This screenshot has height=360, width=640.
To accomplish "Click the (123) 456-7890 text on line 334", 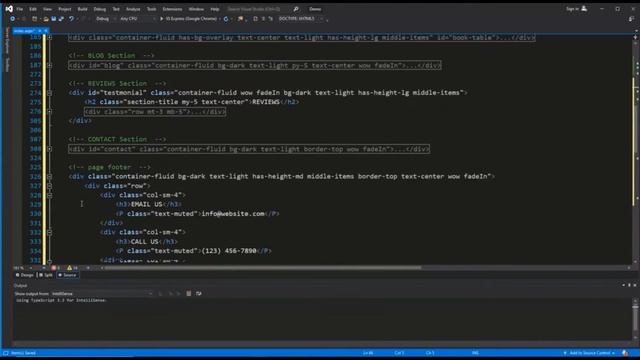I will point(229,251).
